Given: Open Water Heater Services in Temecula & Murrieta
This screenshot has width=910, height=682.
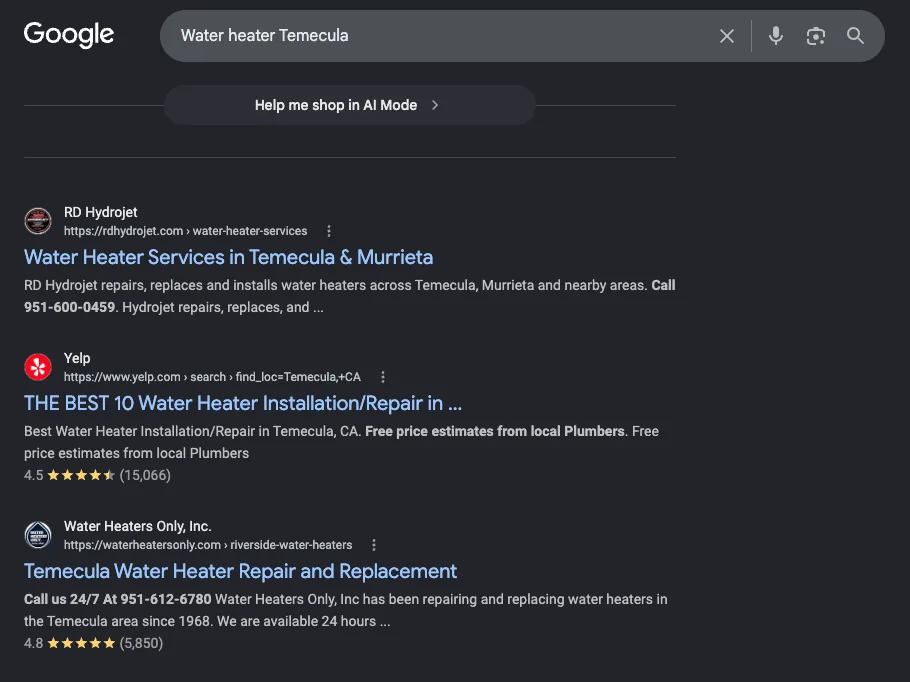Looking at the screenshot, I should 229,257.
